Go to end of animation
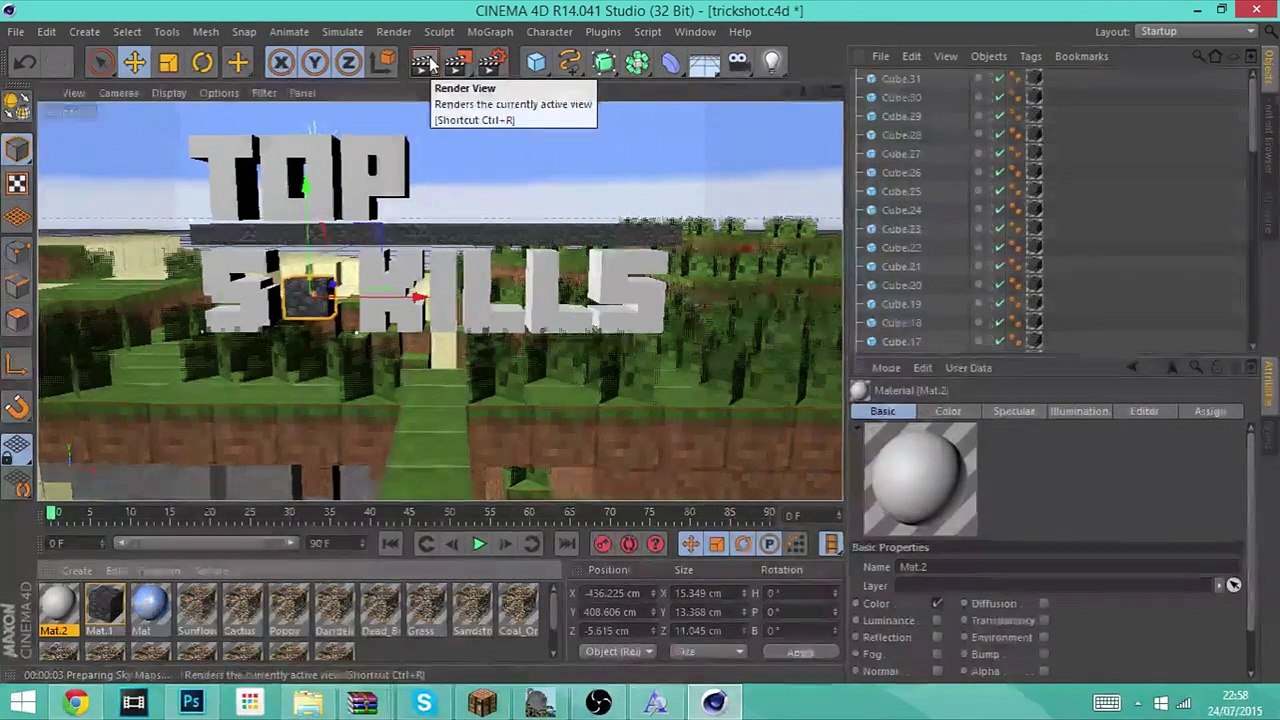The height and width of the screenshot is (720, 1280). [566, 543]
